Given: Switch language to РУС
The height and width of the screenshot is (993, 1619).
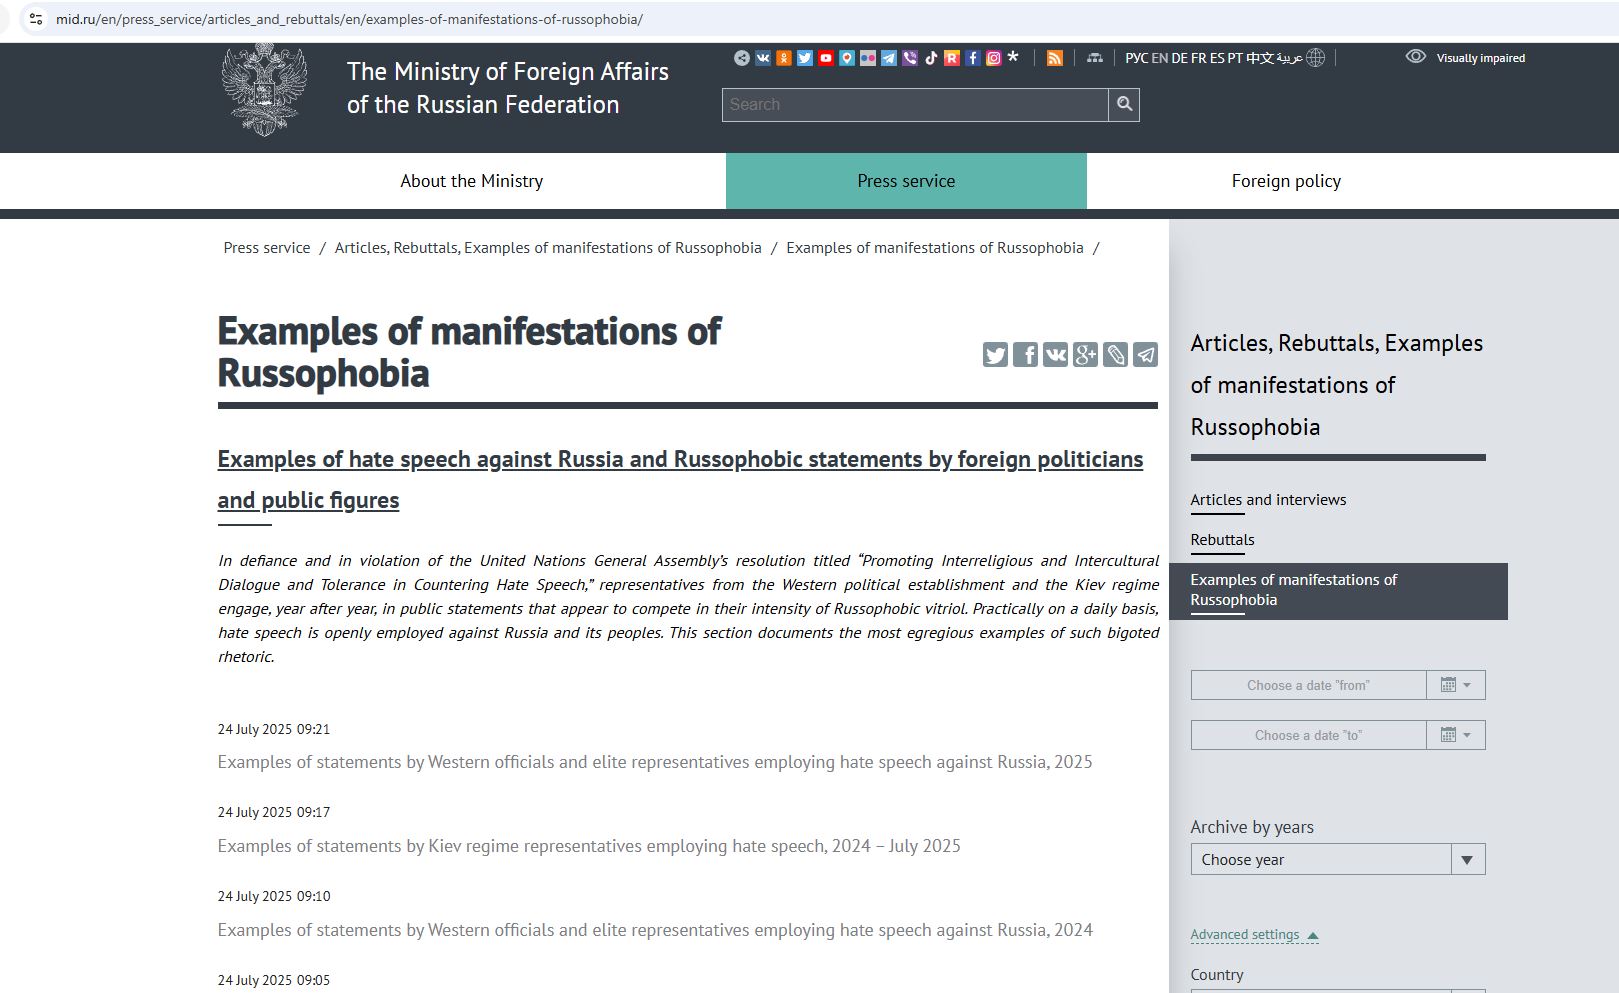Looking at the screenshot, I should click(x=1136, y=58).
